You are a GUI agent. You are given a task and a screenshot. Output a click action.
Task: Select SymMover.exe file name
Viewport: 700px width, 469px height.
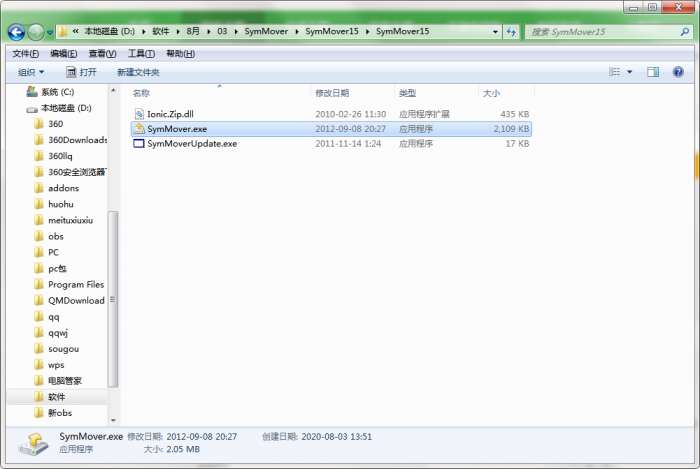point(177,129)
